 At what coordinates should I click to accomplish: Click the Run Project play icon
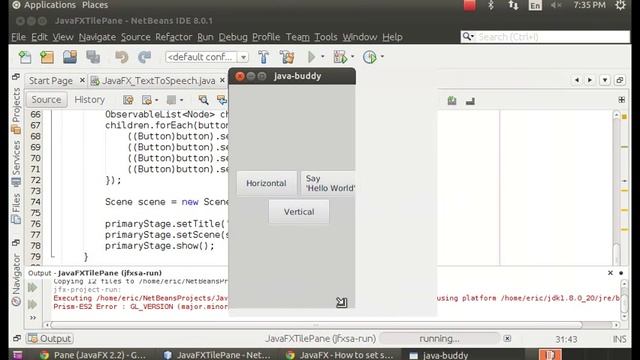(x=312, y=57)
